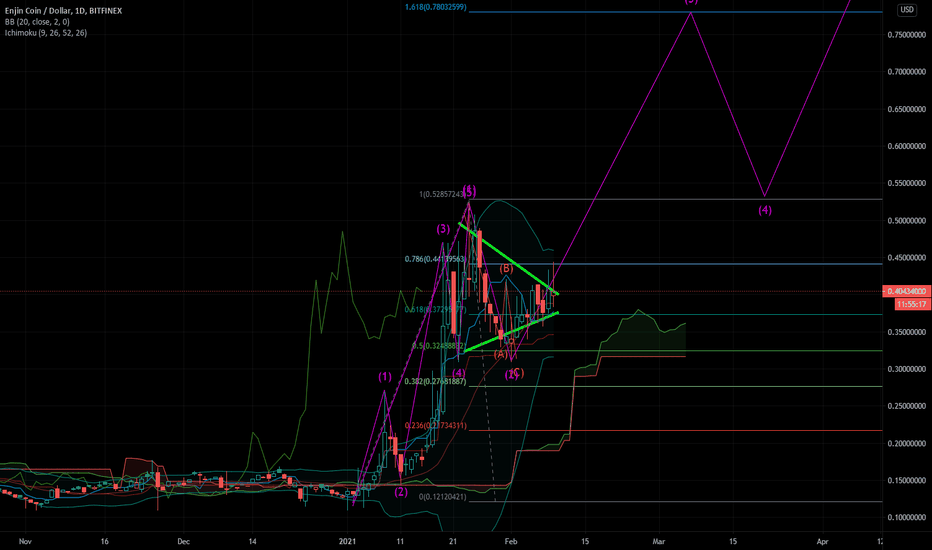The height and width of the screenshot is (550, 932).
Task: Select the 0(0.12120421) Fibonacci level label
Action: [442, 496]
